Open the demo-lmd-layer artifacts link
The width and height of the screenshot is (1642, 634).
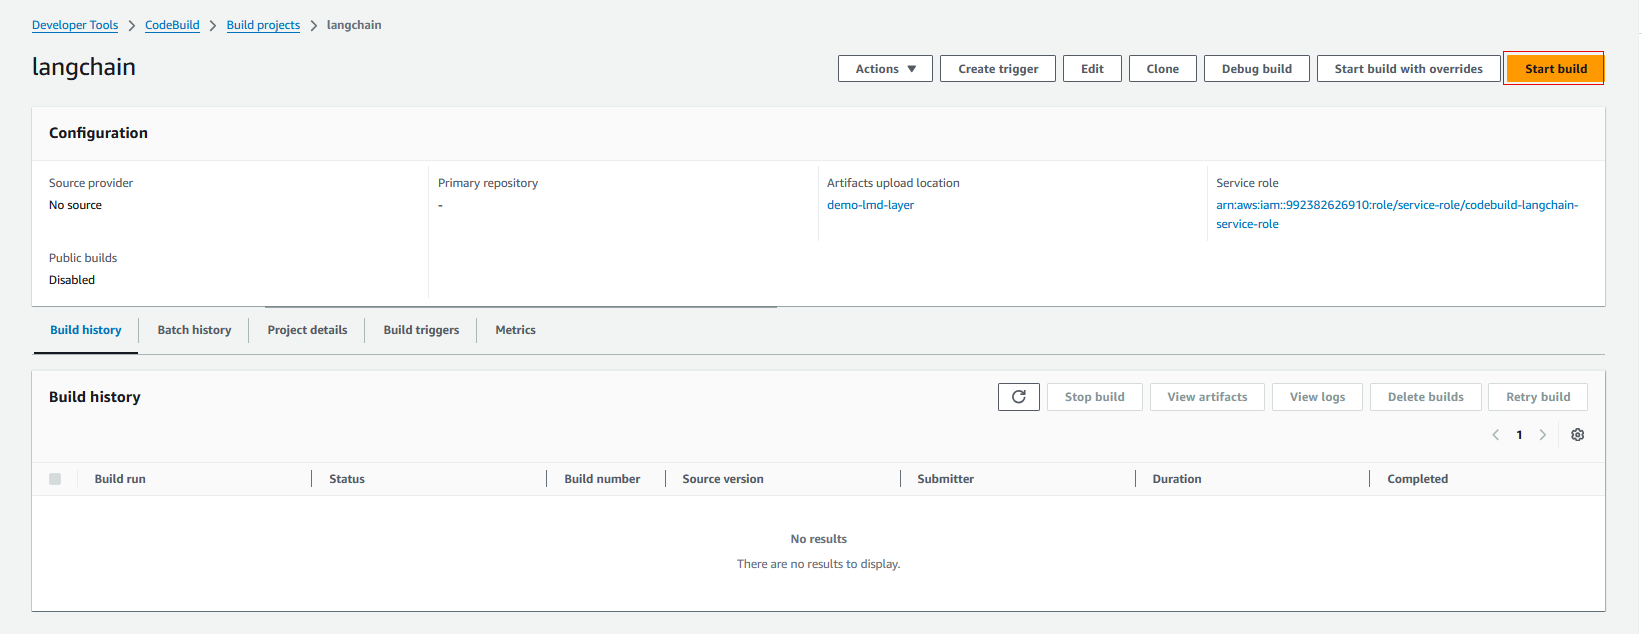870,205
